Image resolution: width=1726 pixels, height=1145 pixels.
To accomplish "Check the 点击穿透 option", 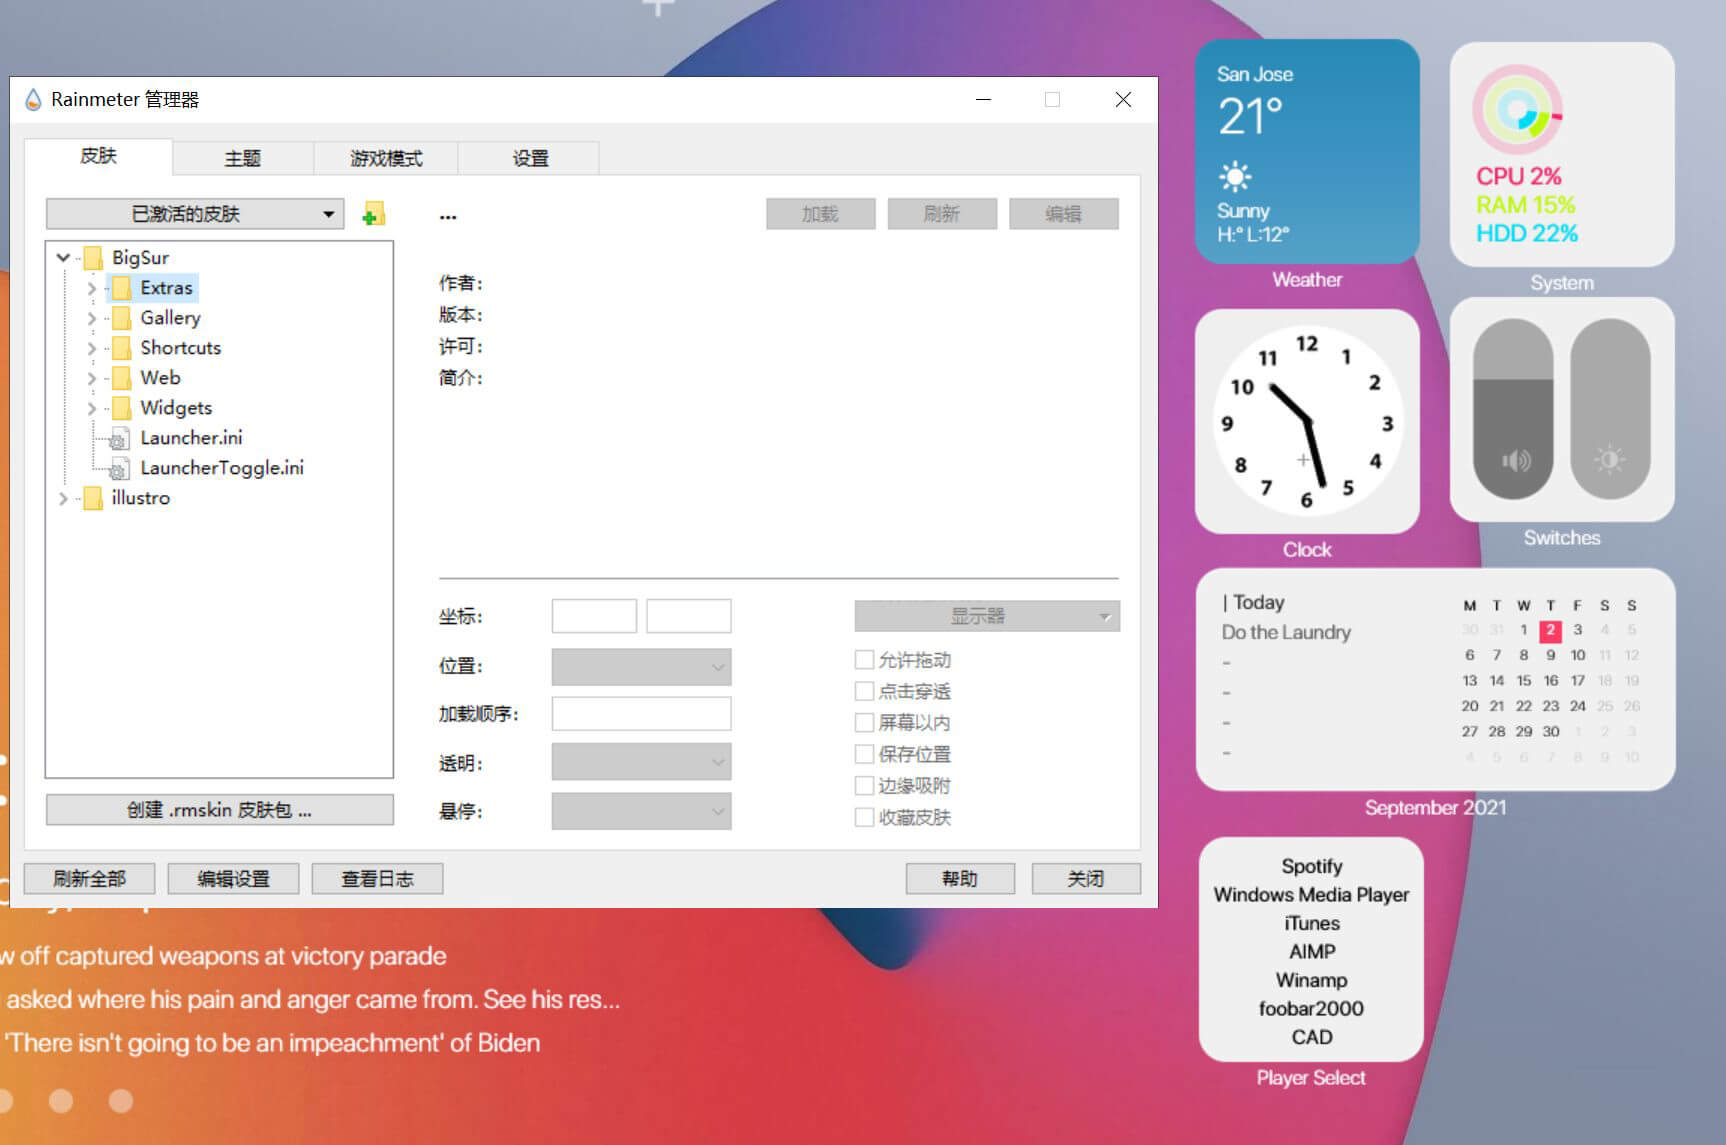I will 864,691.
